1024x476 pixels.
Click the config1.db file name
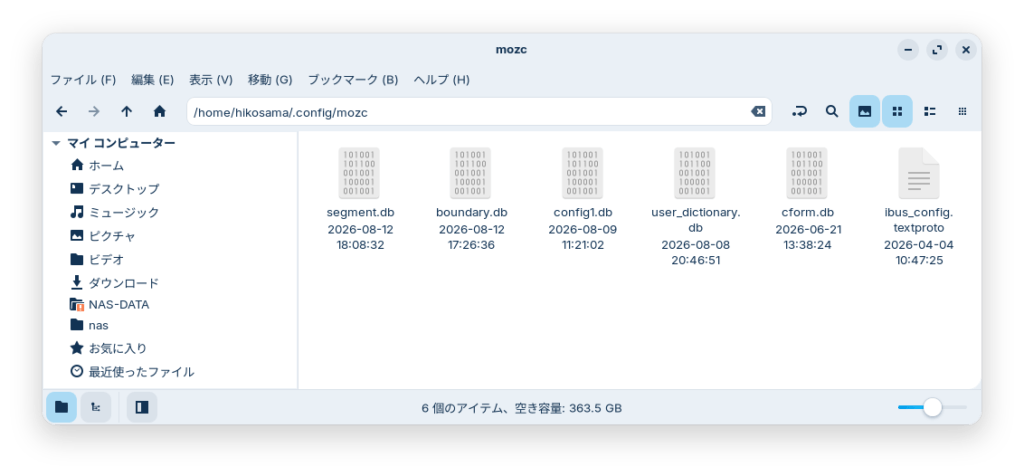click(x=583, y=213)
